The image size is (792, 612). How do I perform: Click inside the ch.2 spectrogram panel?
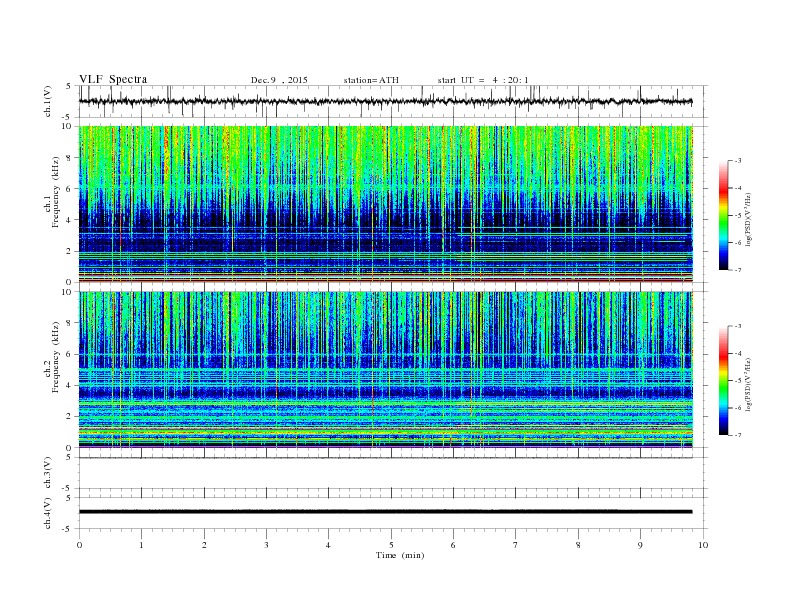(385, 369)
